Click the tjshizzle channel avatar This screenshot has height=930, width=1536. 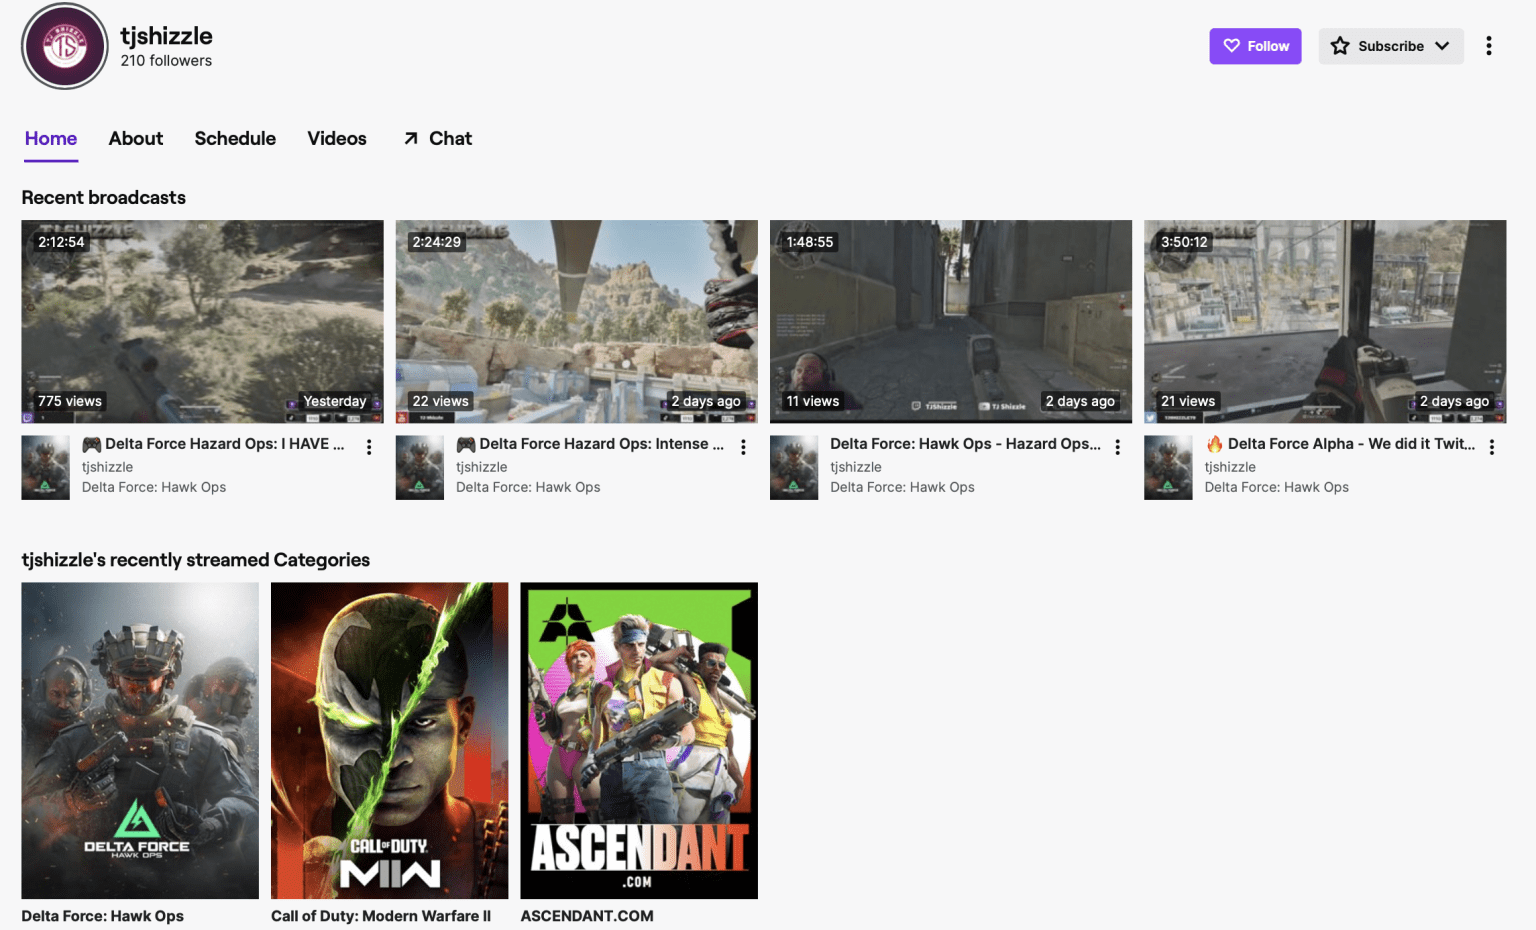(x=64, y=46)
